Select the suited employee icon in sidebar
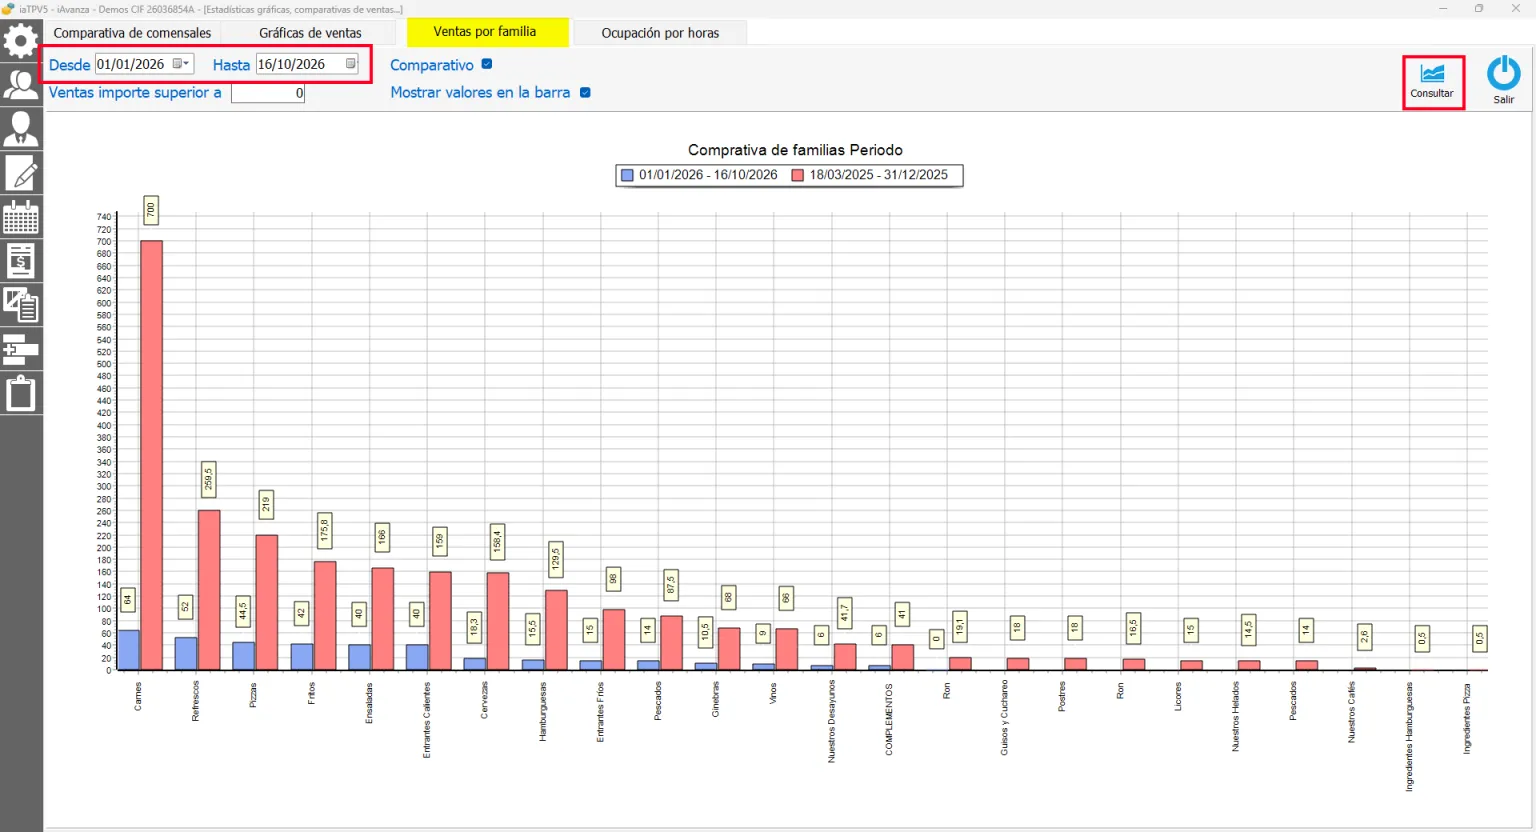 coord(21,129)
